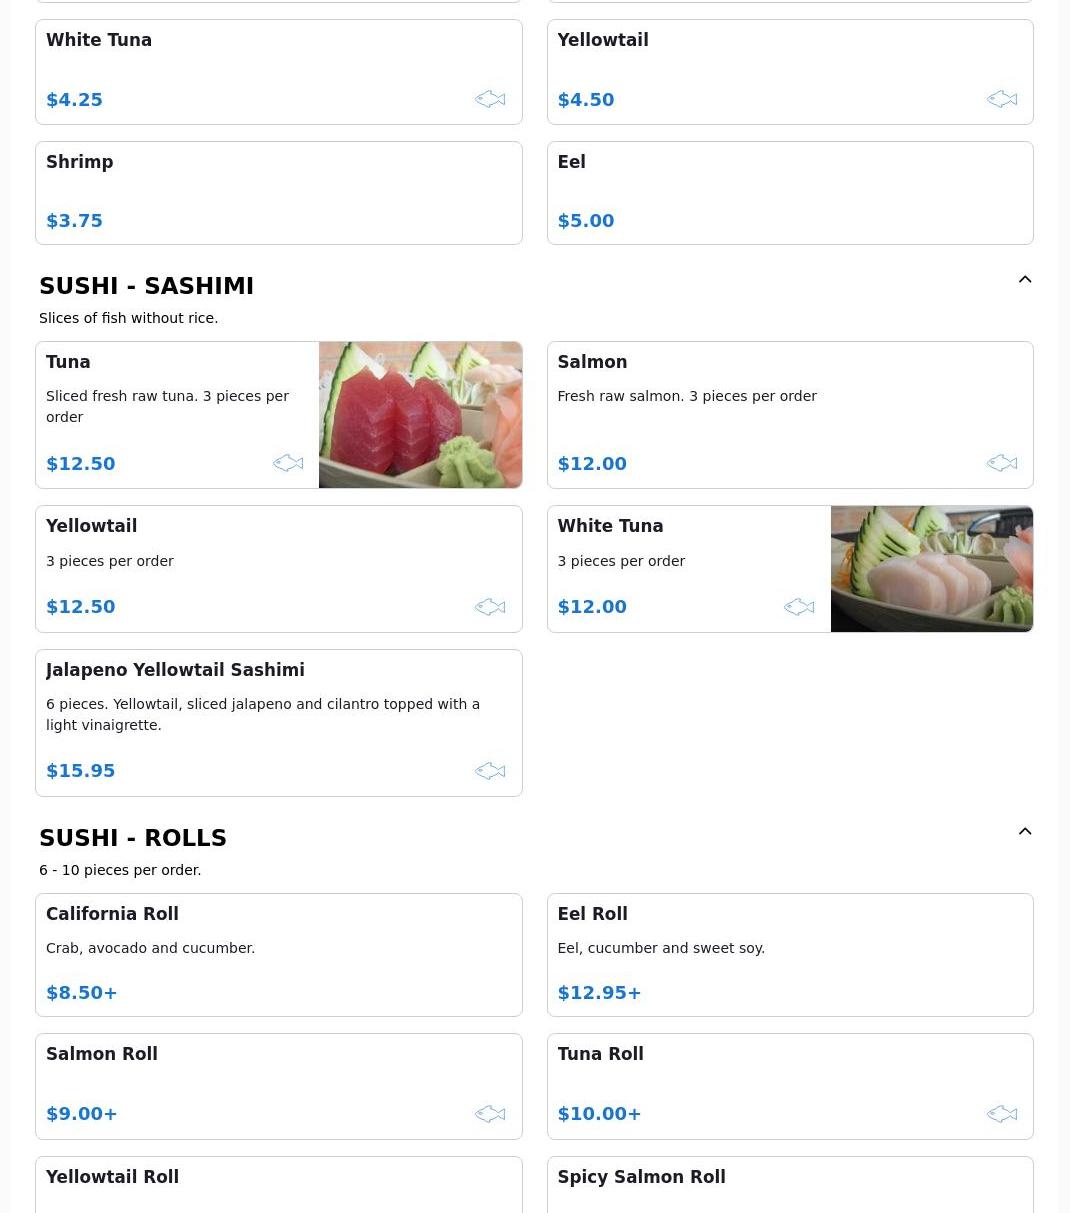Image resolution: width=1070 pixels, height=1213 pixels.
Task: Open the Tuna sashimi photo
Action: click(x=420, y=415)
